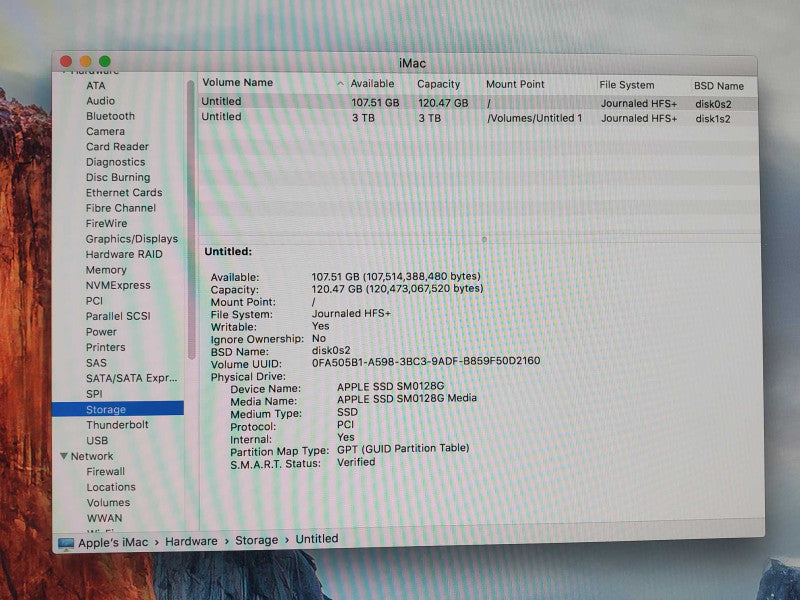
Task: Open FireWire information
Action: tap(106, 223)
